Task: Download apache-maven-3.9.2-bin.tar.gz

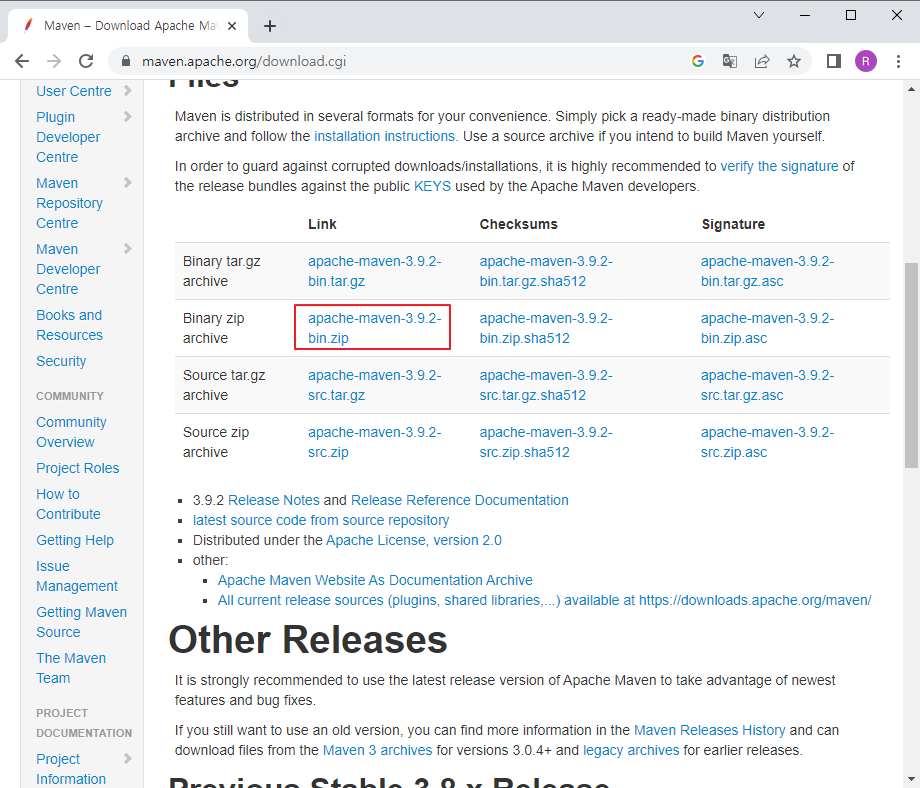Action: click(x=374, y=271)
